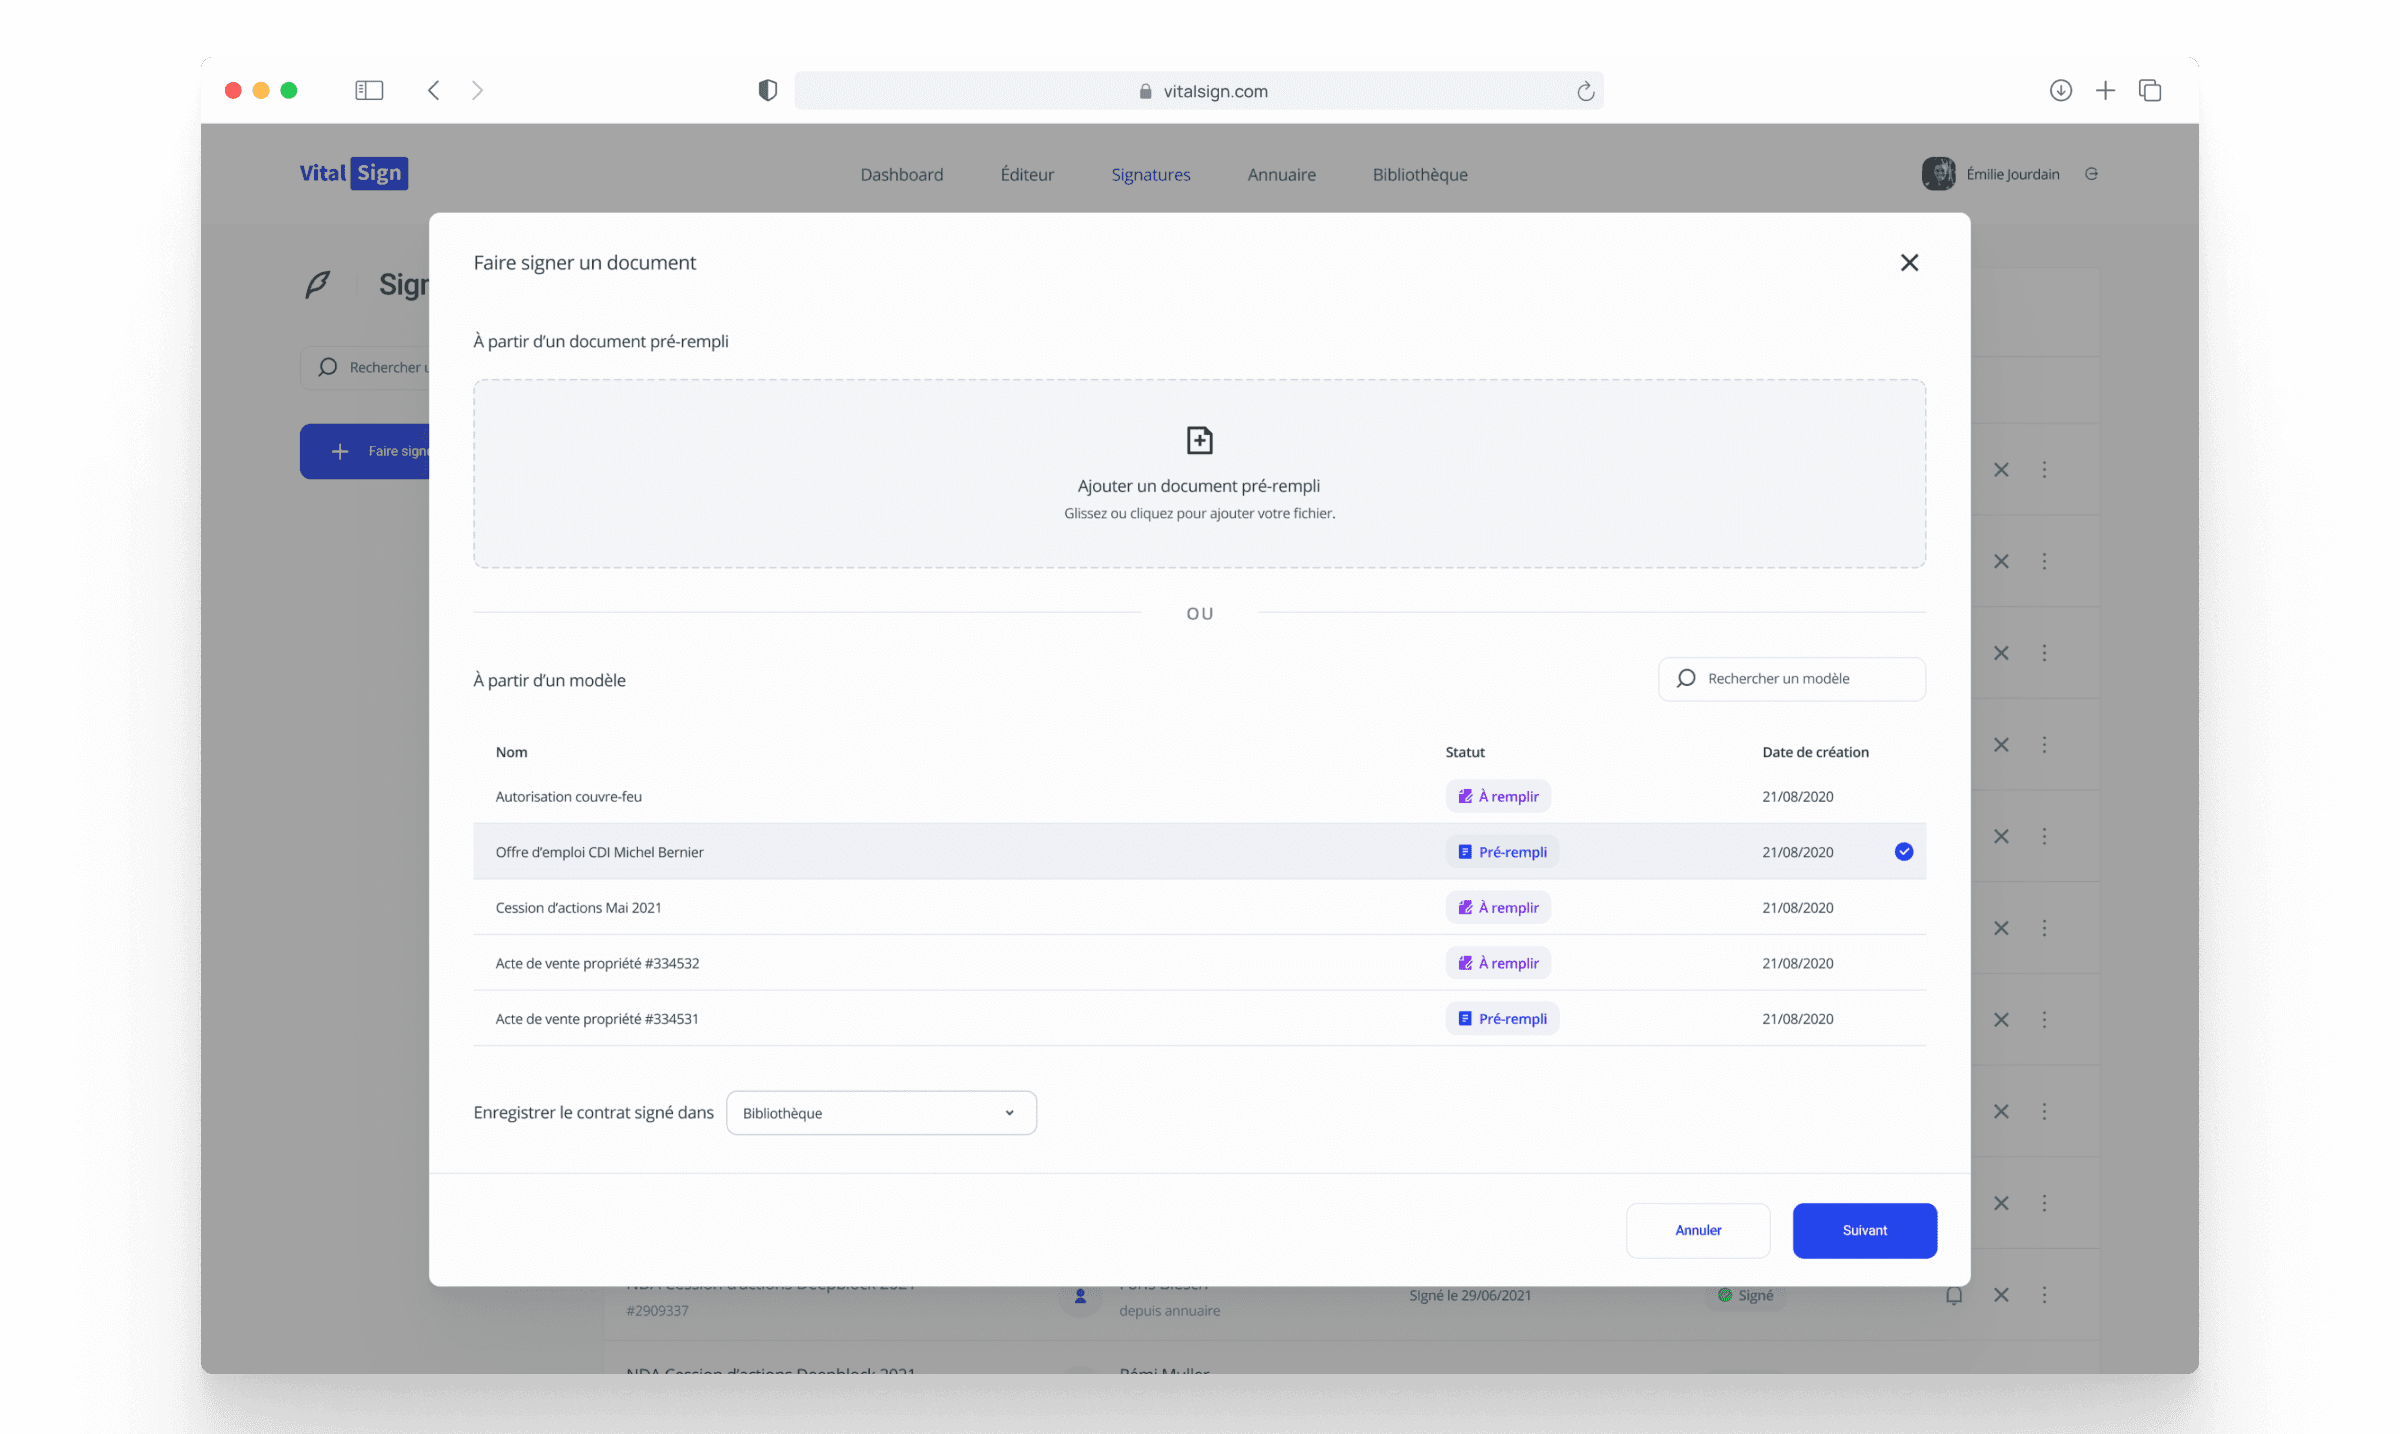
Task: Uncheck the selected Offre d'emploi CDI row checkmark
Action: (x=1903, y=851)
